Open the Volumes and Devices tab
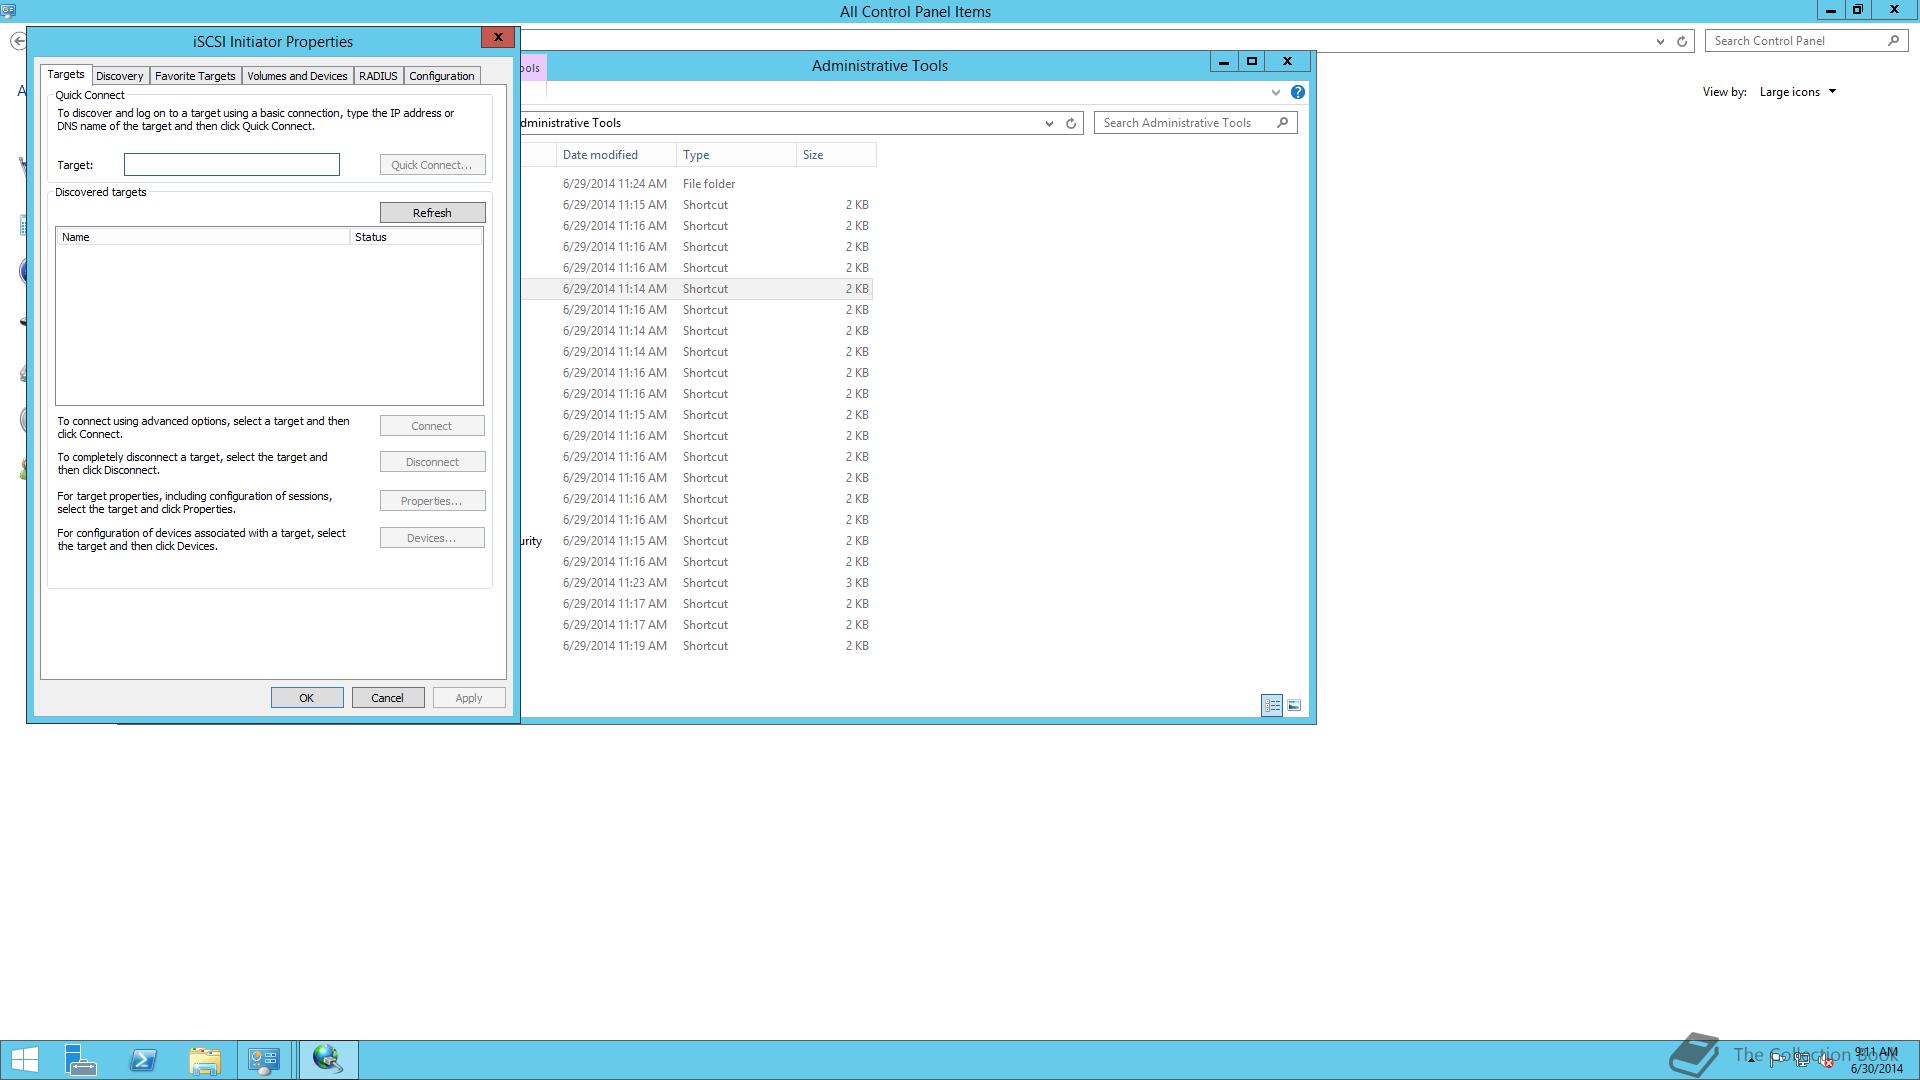The image size is (1920, 1080). point(297,76)
